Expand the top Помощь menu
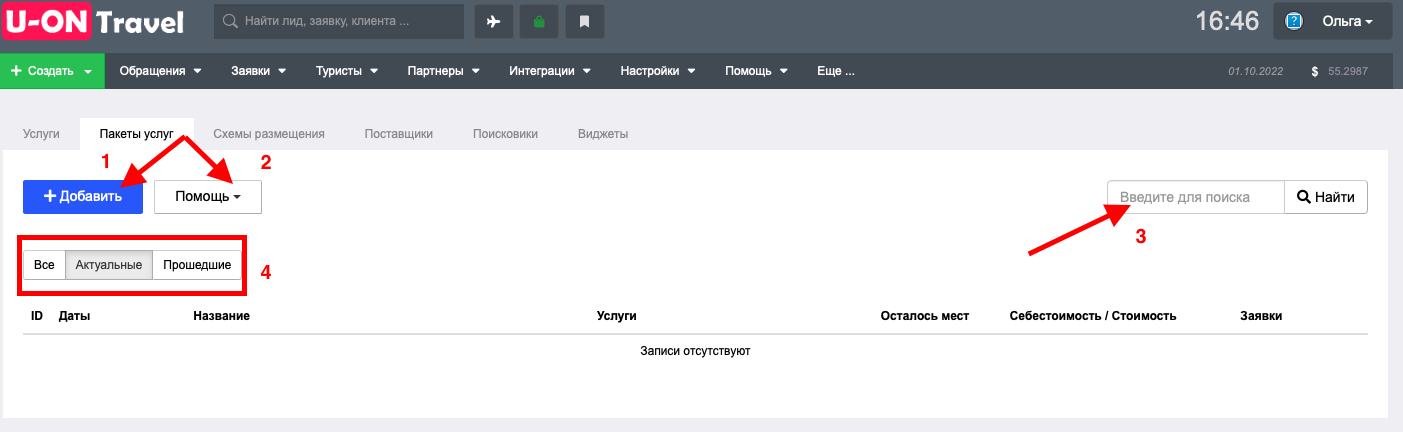The image size is (1403, 432). pyautogui.click(x=756, y=71)
